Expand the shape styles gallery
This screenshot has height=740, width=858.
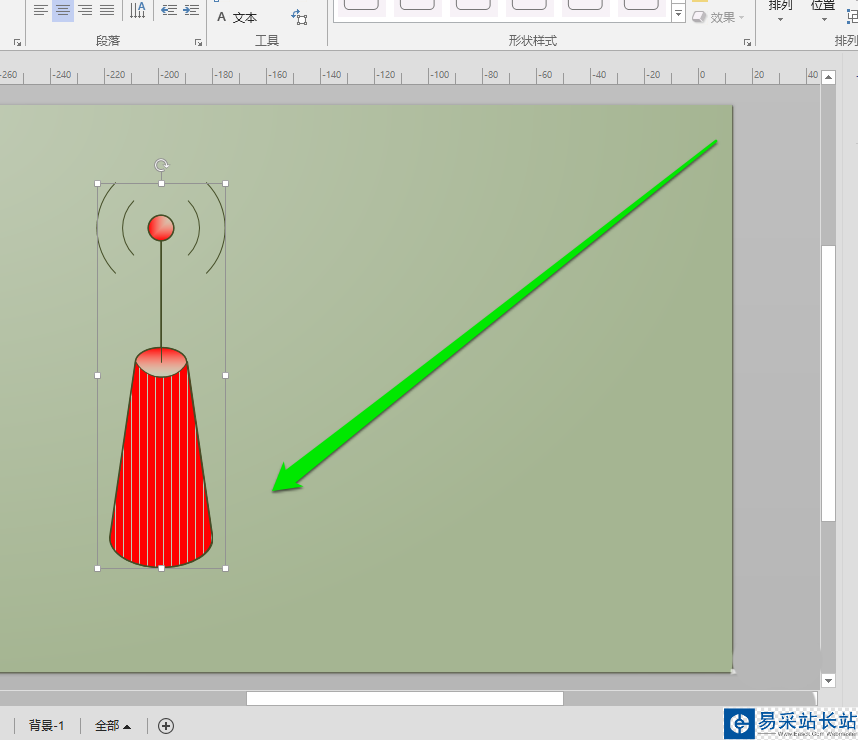(x=679, y=13)
